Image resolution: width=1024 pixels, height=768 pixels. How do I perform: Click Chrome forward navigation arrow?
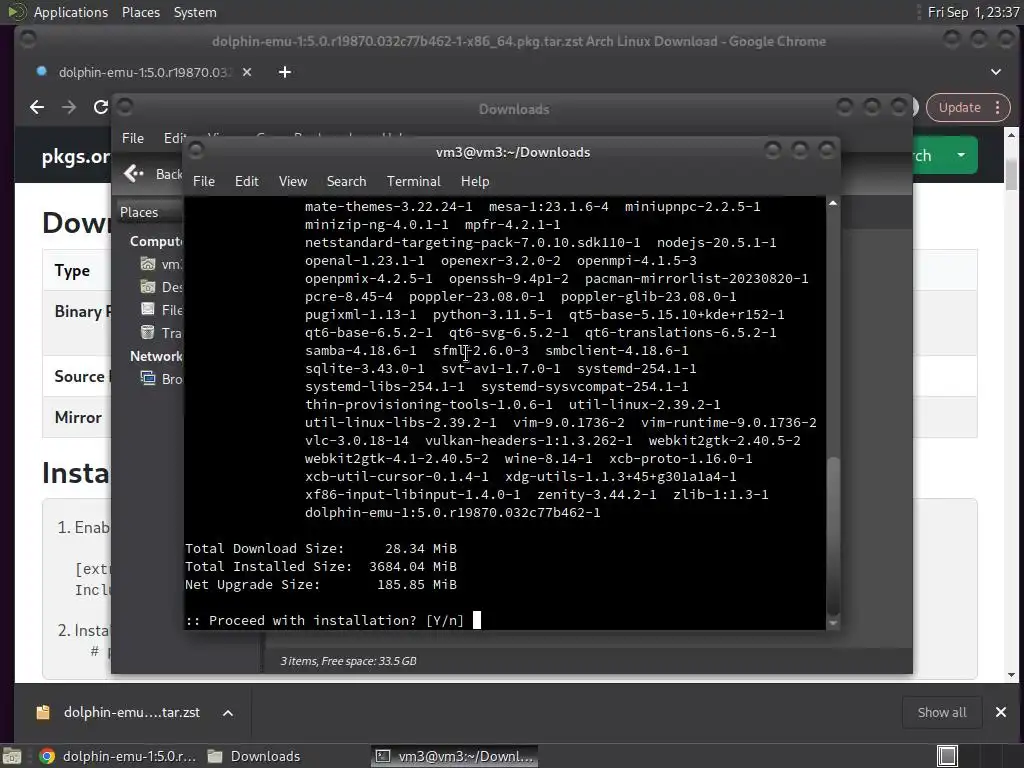tap(69, 107)
